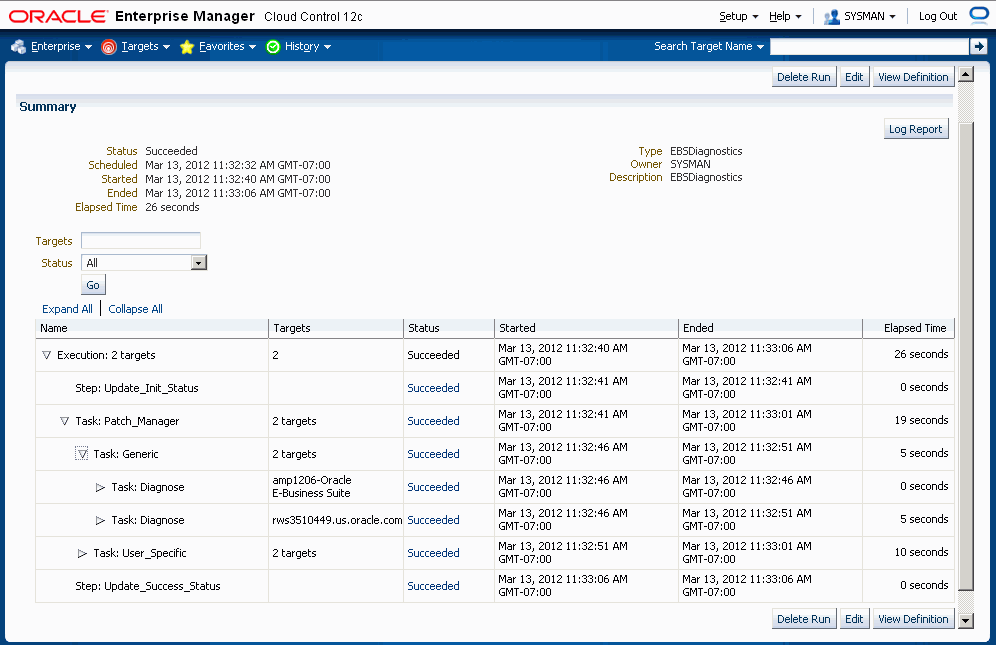Click the Edit button below the table
This screenshot has width=996, height=645.
coord(854,619)
